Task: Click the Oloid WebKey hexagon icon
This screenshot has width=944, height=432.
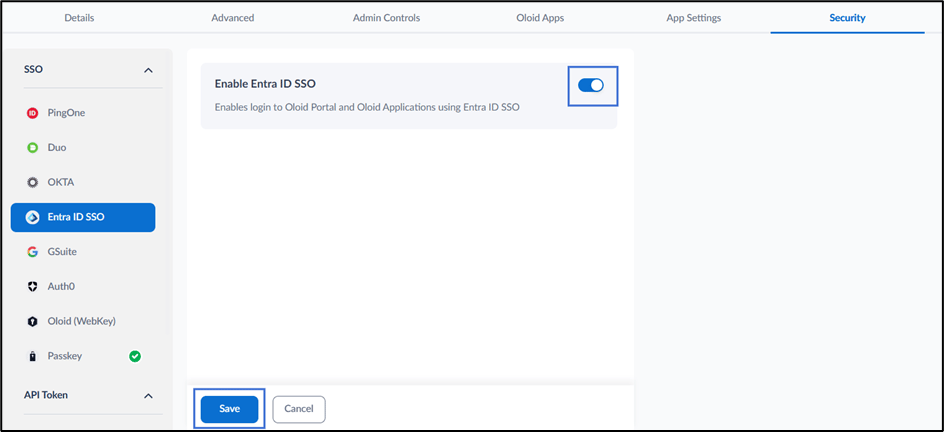Action: pyautogui.click(x=33, y=322)
